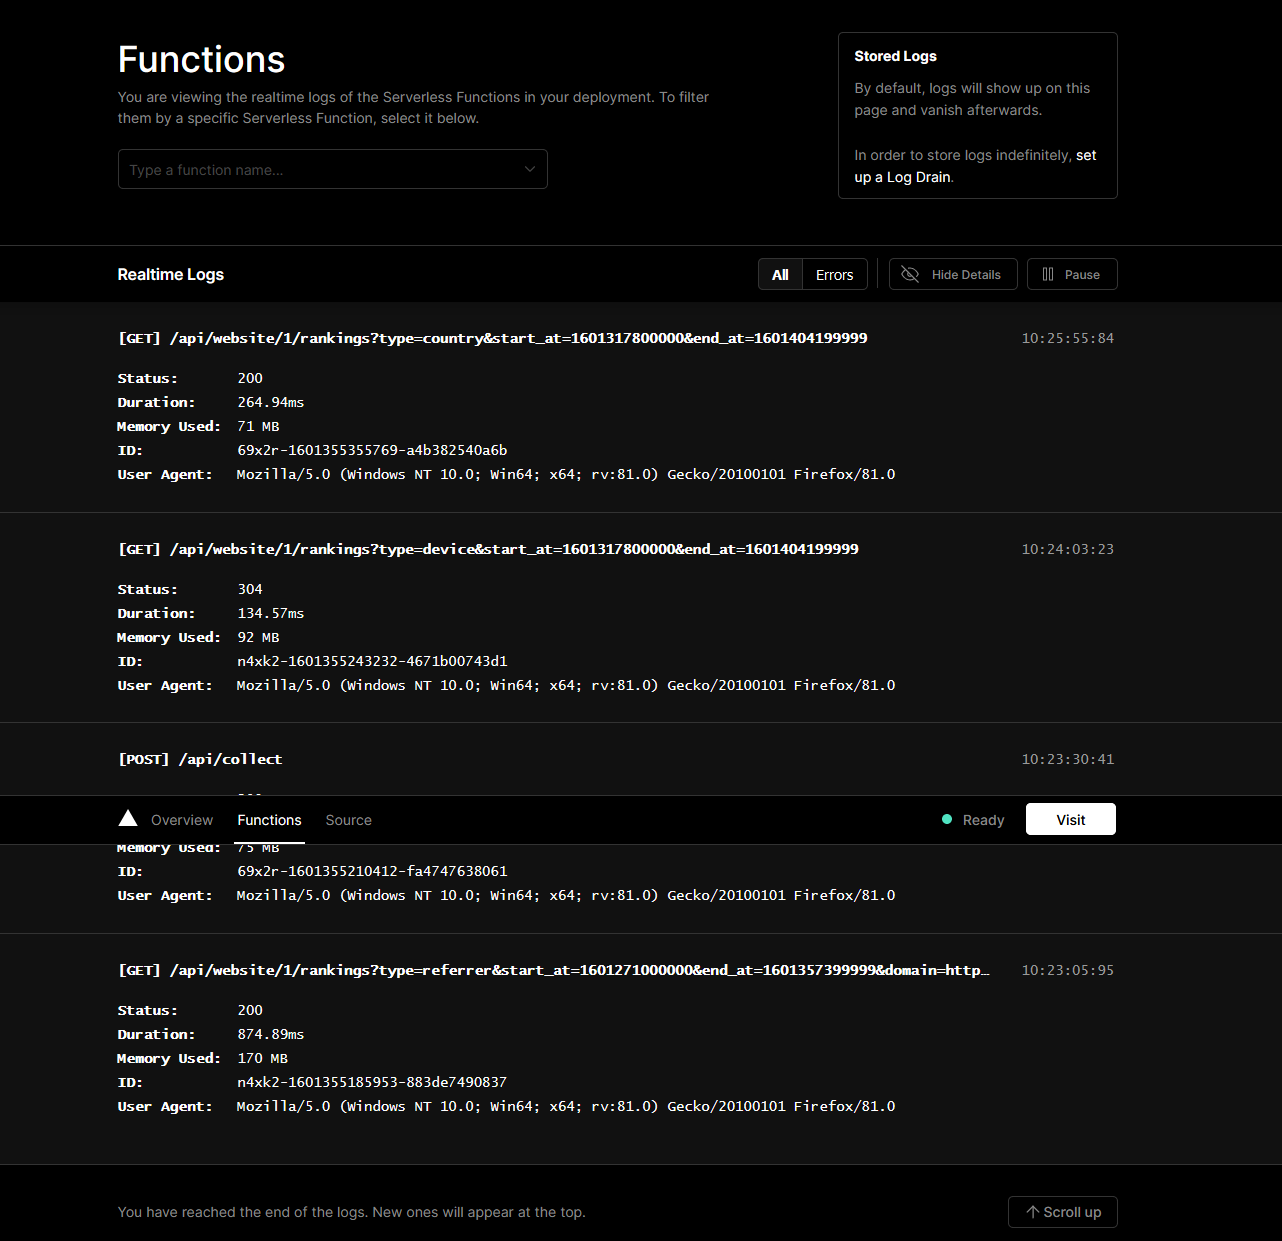The width and height of the screenshot is (1282, 1241).
Task: Open the Source tab
Action: click(x=348, y=819)
